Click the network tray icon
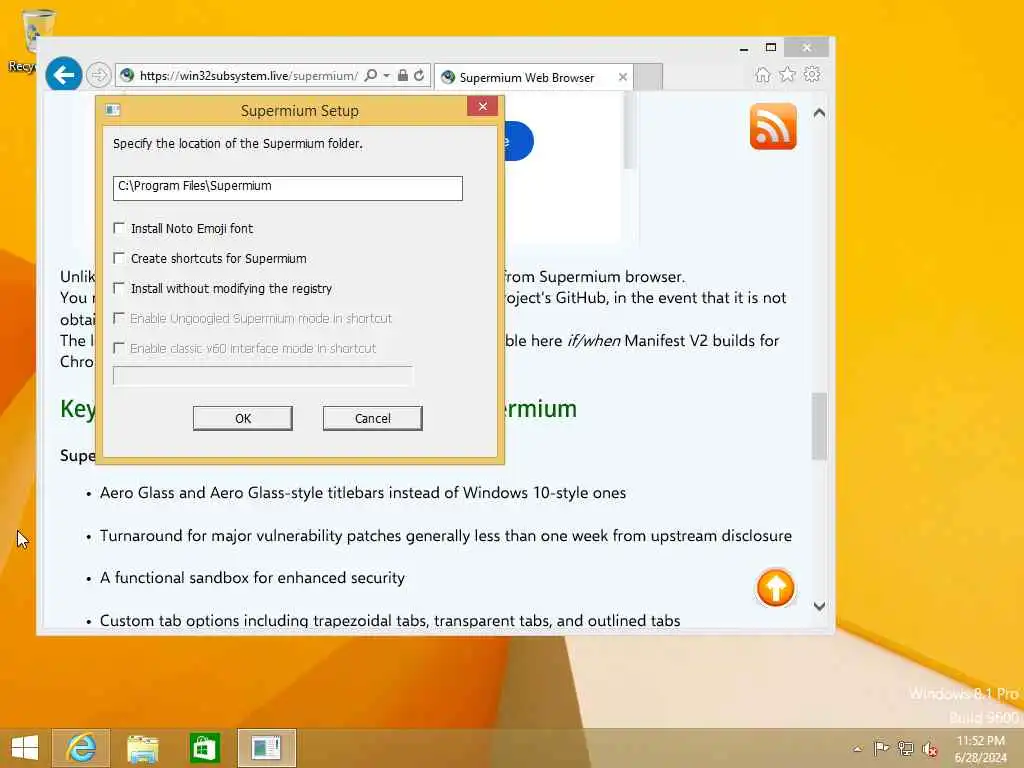Image resolution: width=1024 pixels, height=768 pixels. coord(906,748)
